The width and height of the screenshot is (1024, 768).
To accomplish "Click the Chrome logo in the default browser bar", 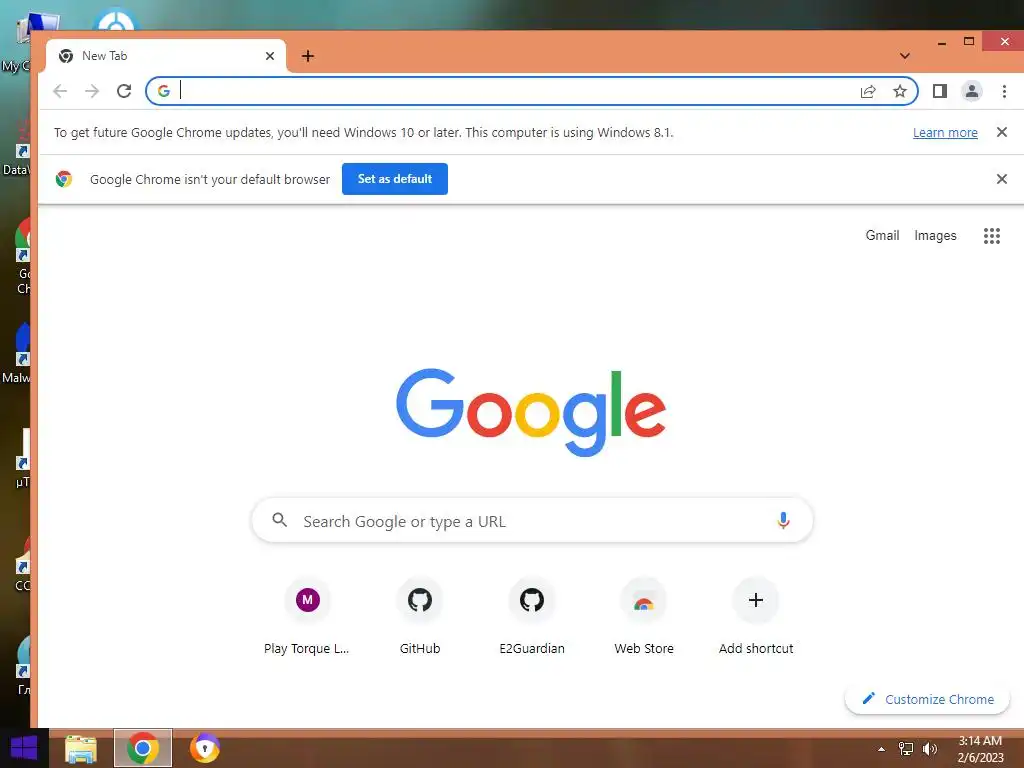I will [x=64, y=179].
